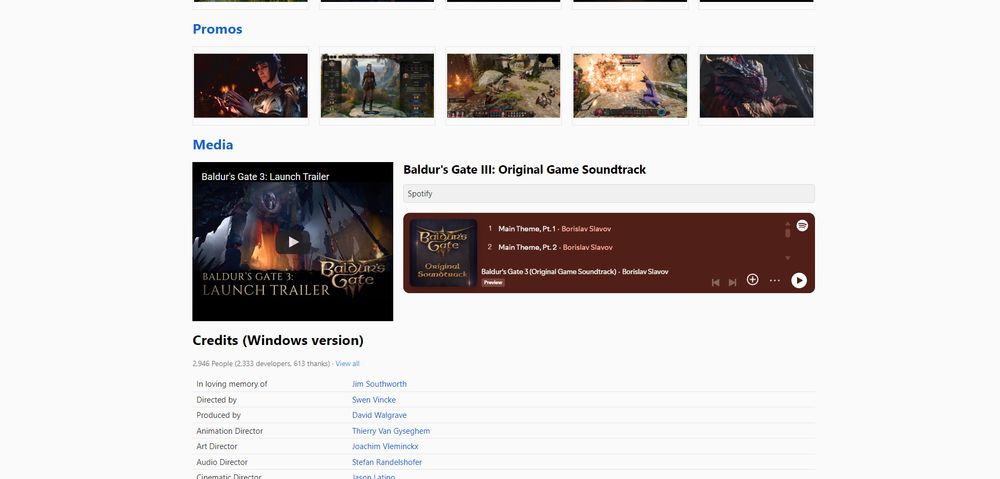1000x479 pixels.
Task: Open Thierry Van Gyseghem's profile link
Action: pos(391,431)
